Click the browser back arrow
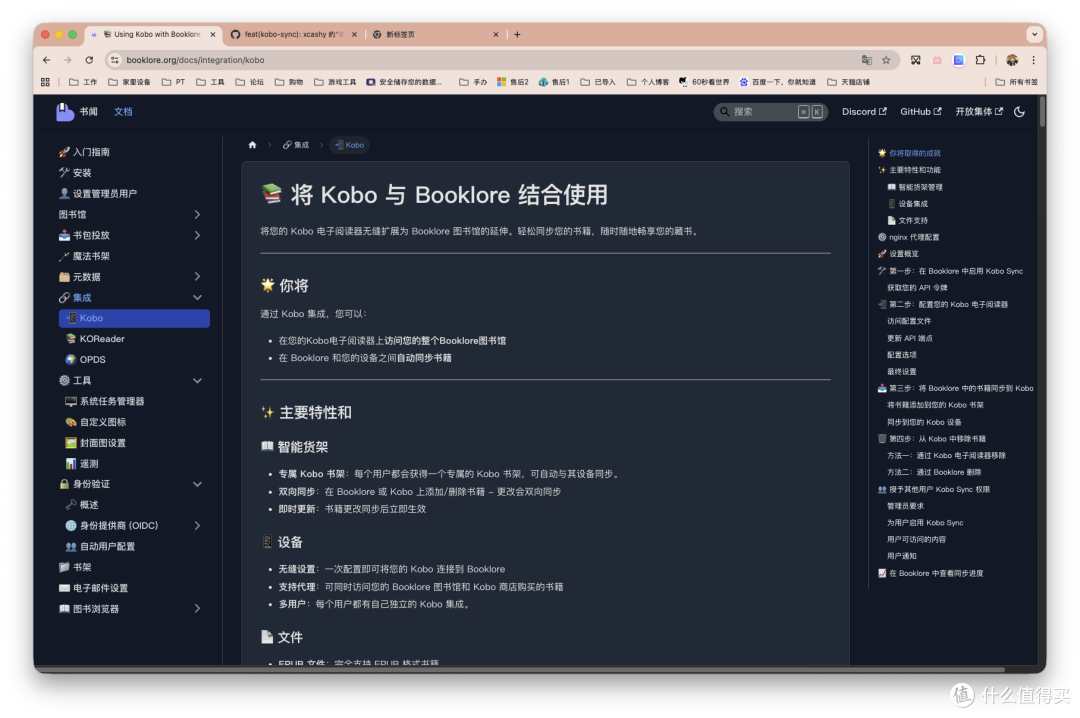Viewport: 1080px width, 718px height. [46, 60]
